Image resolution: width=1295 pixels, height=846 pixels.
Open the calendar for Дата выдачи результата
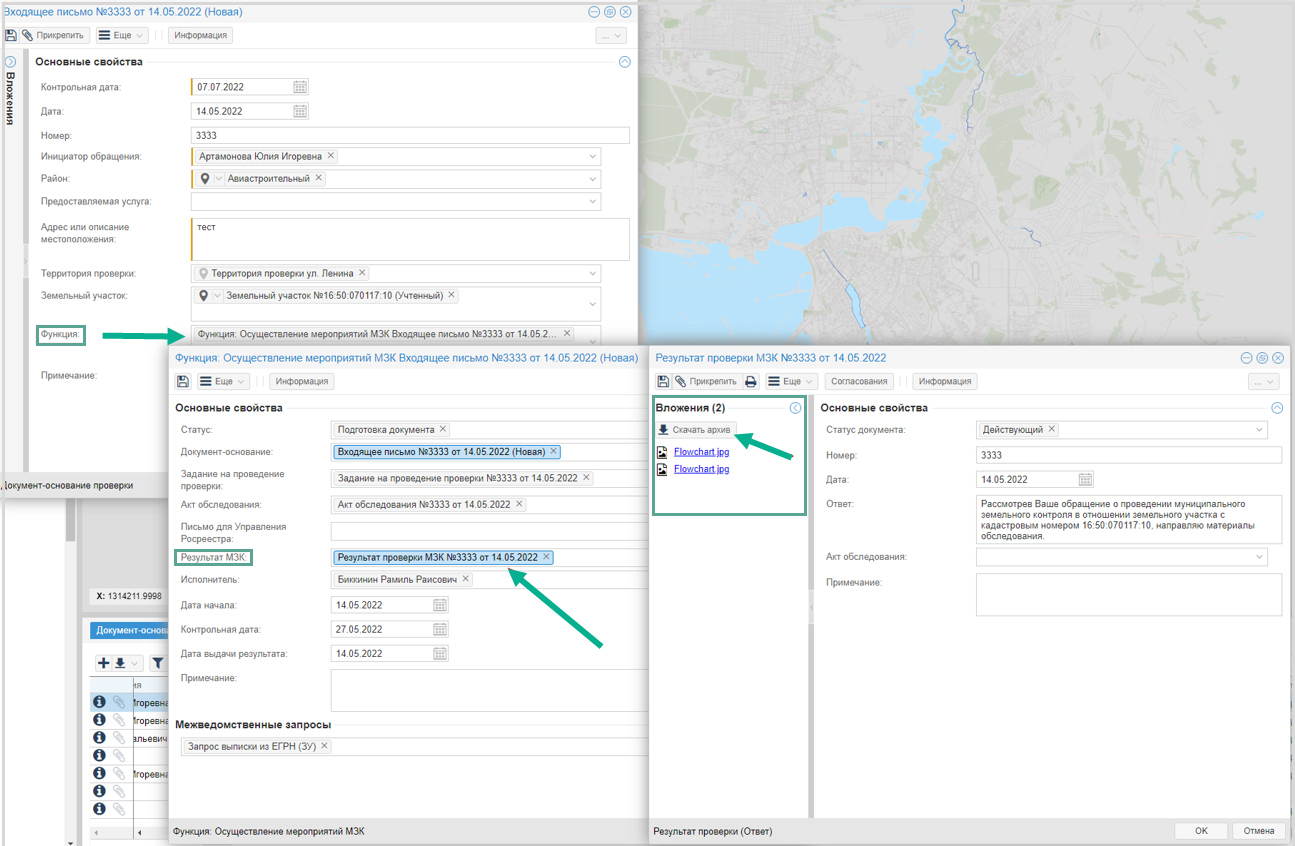440,653
